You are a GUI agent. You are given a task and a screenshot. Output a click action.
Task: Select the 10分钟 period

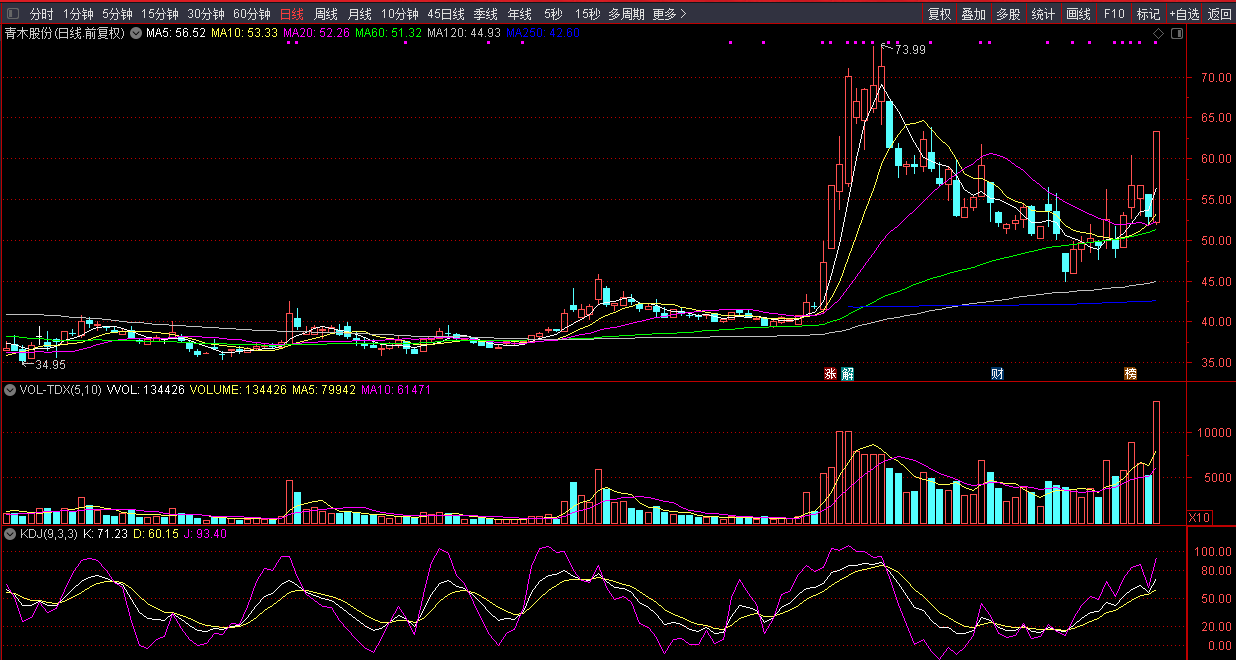(400, 14)
